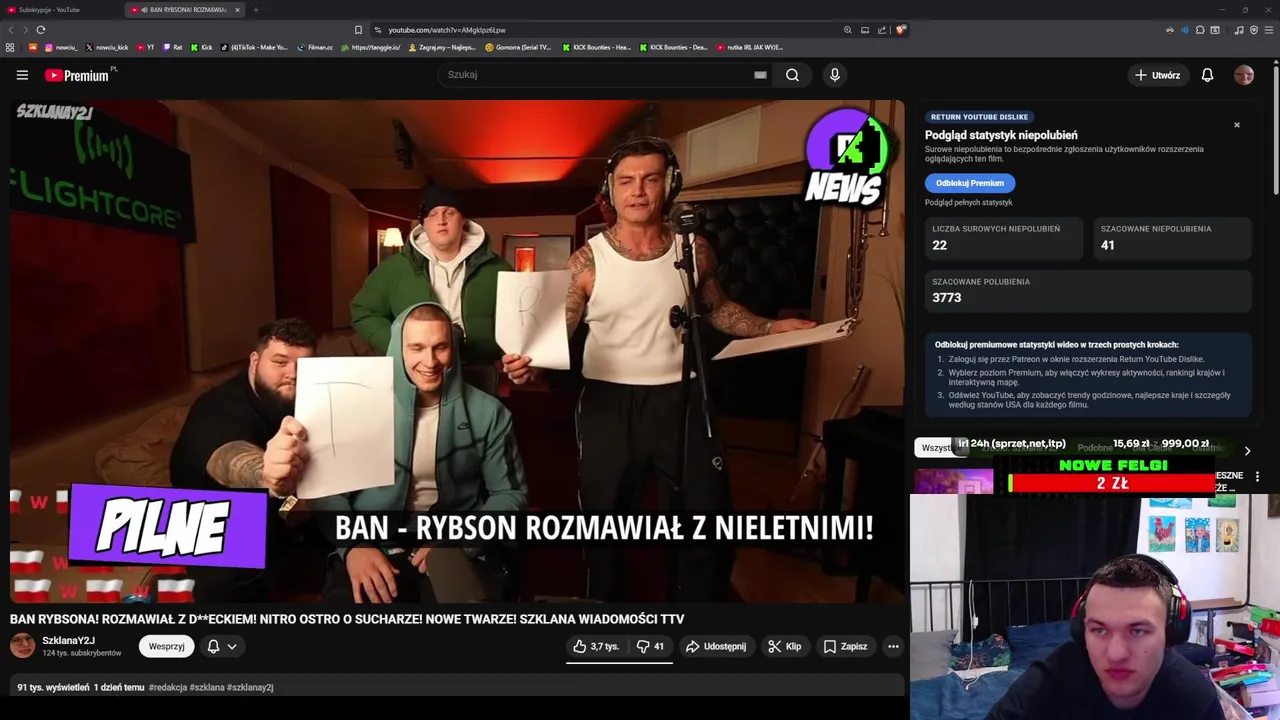Image resolution: width=1280 pixels, height=720 pixels.
Task: Click the magnifier search button
Action: (792, 75)
